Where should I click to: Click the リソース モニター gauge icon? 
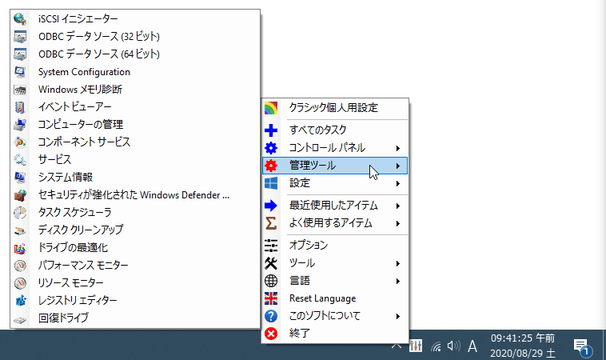coord(20,283)
